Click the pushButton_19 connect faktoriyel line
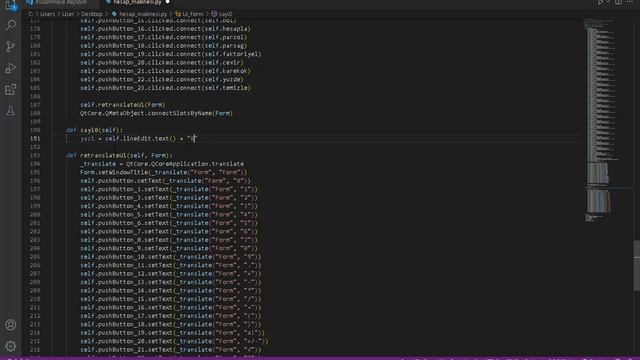Image resolution: width=640 pixels, height=360 pixels. coord(171,54)
